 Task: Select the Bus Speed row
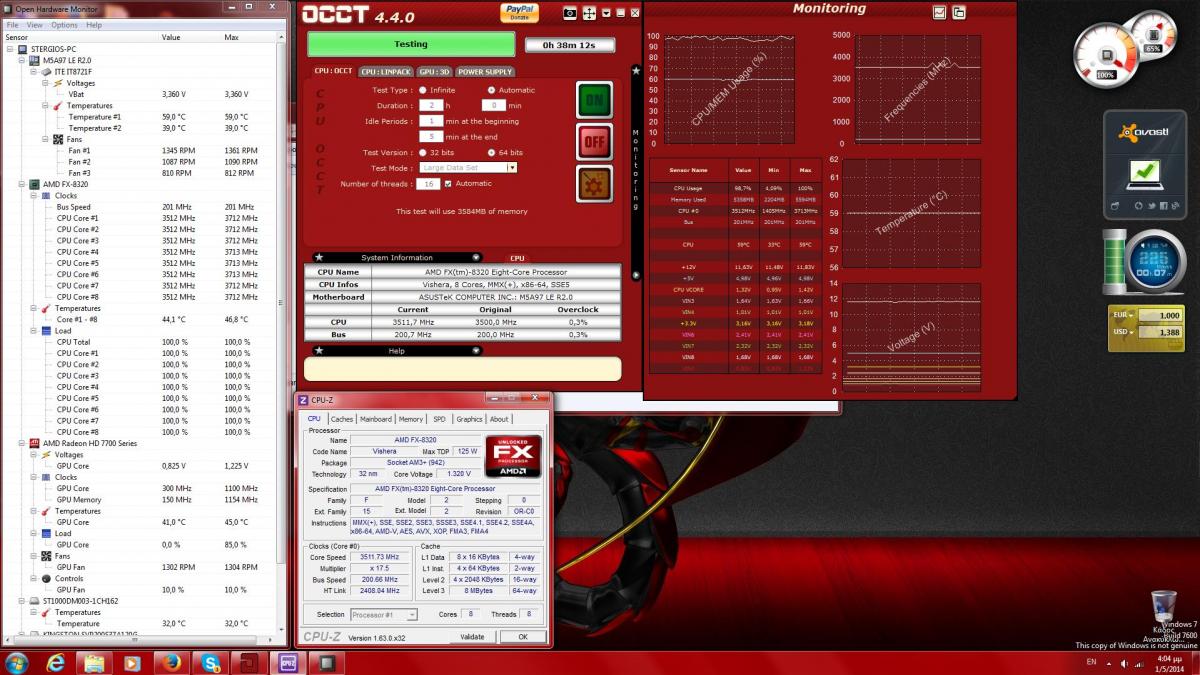click(140, 207)
